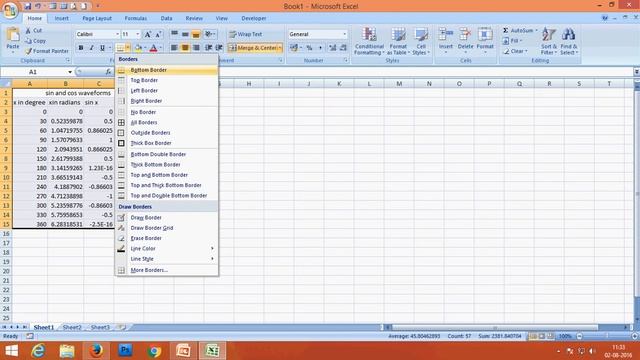
Task: Click the formula bar input
Action: [x=373, y=72]
